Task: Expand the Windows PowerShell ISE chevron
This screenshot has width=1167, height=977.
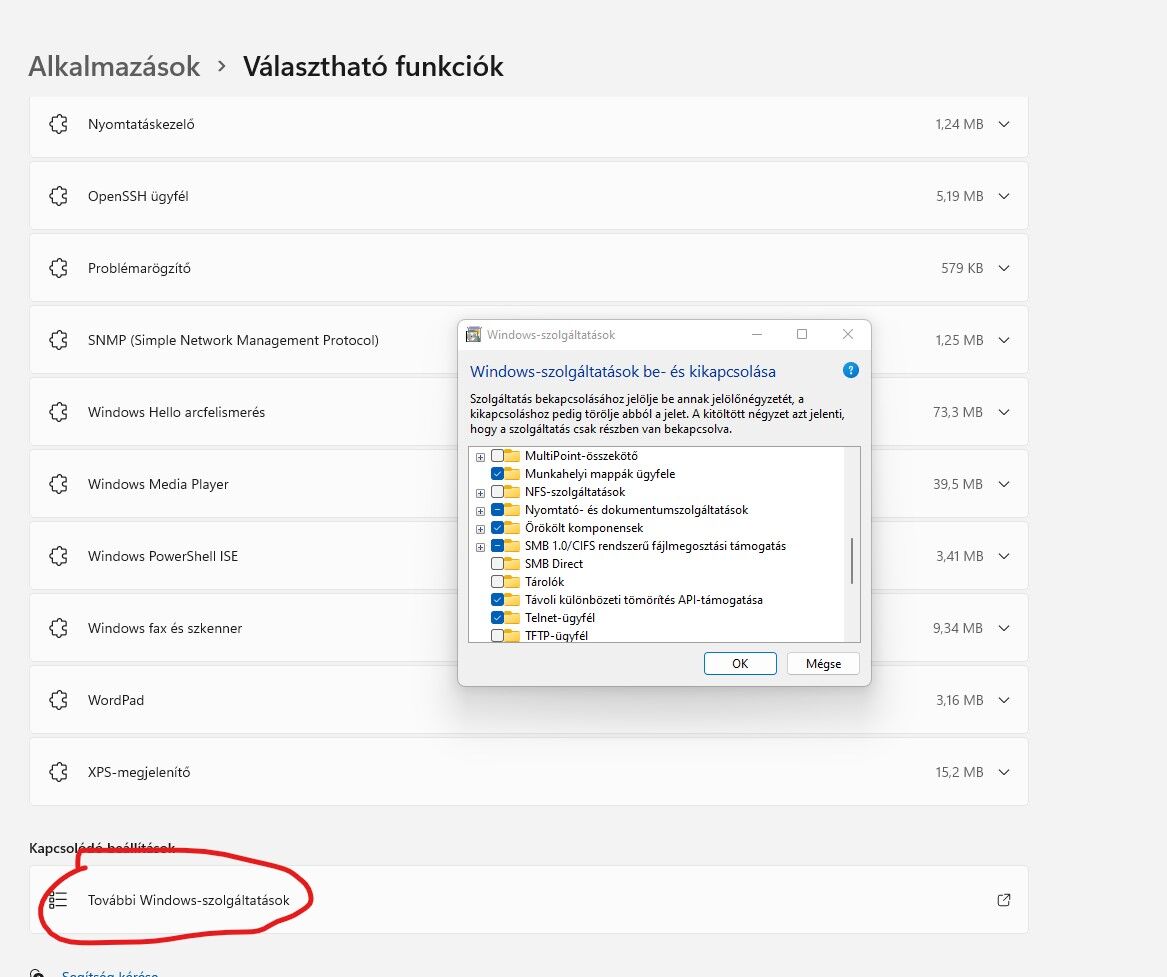Action: click(1003, 556)
